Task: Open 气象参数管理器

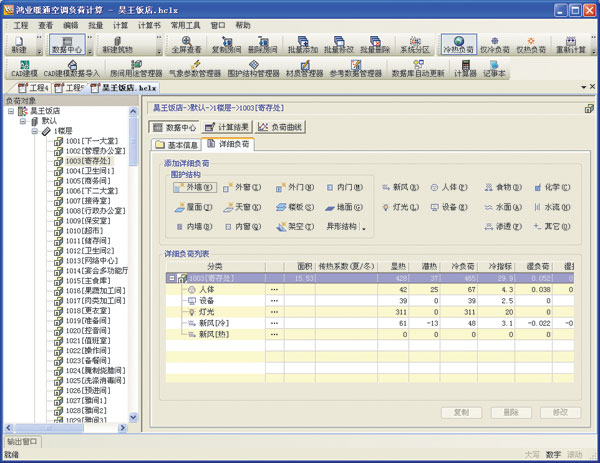Action: click(195, 68)
